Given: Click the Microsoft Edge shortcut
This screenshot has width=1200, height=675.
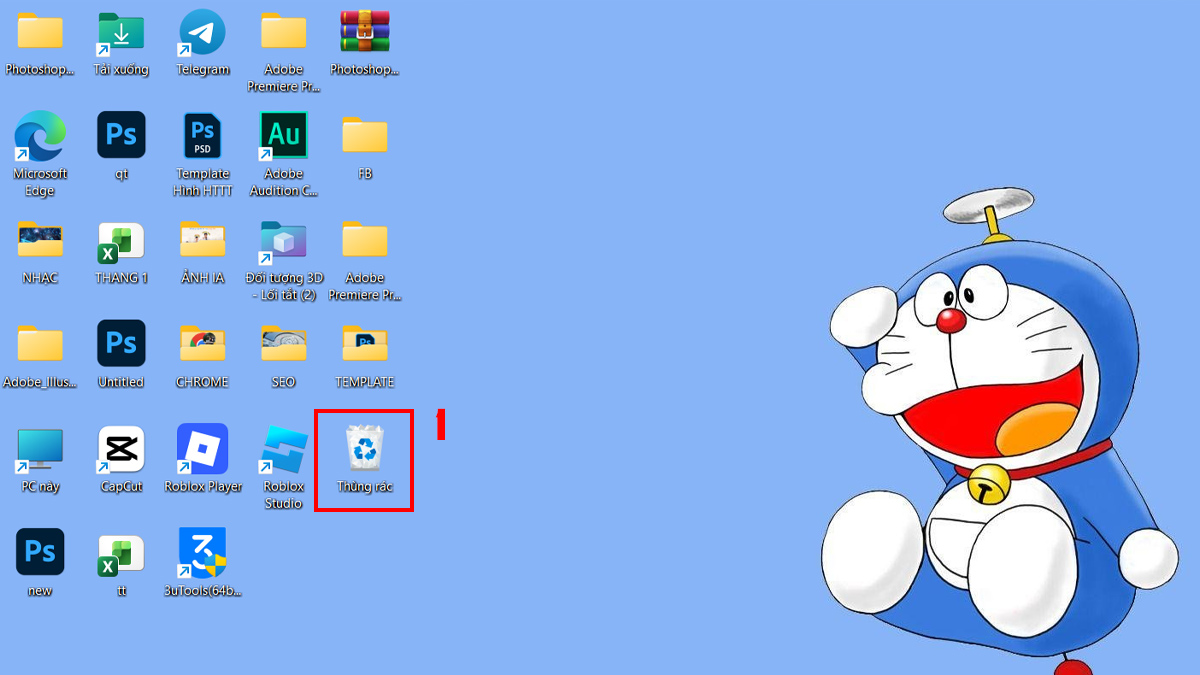Looking at the screenshot, I should click(x=40, y=136).
